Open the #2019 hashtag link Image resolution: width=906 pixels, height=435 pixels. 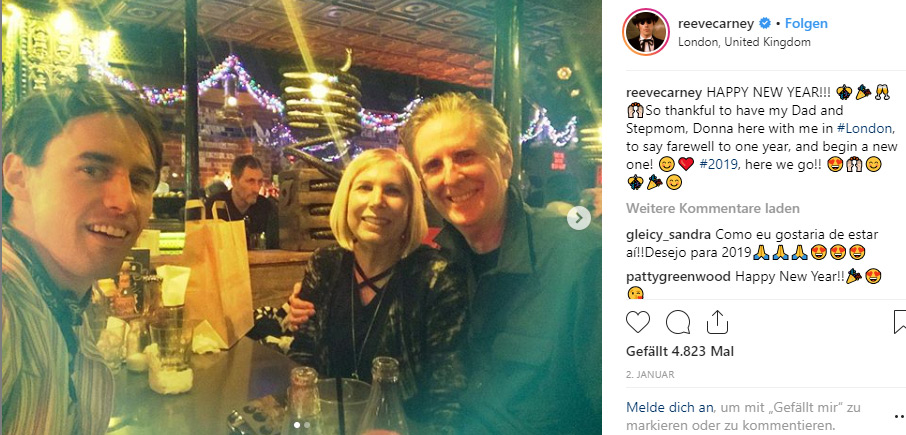tap(718, 164)
